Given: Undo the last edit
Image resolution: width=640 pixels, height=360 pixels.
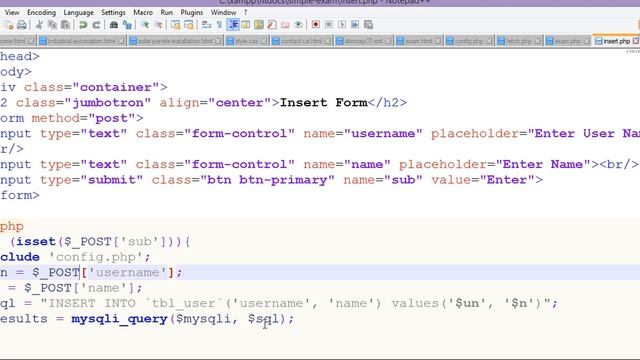Looking at the screenshot, I should (83, 25).
